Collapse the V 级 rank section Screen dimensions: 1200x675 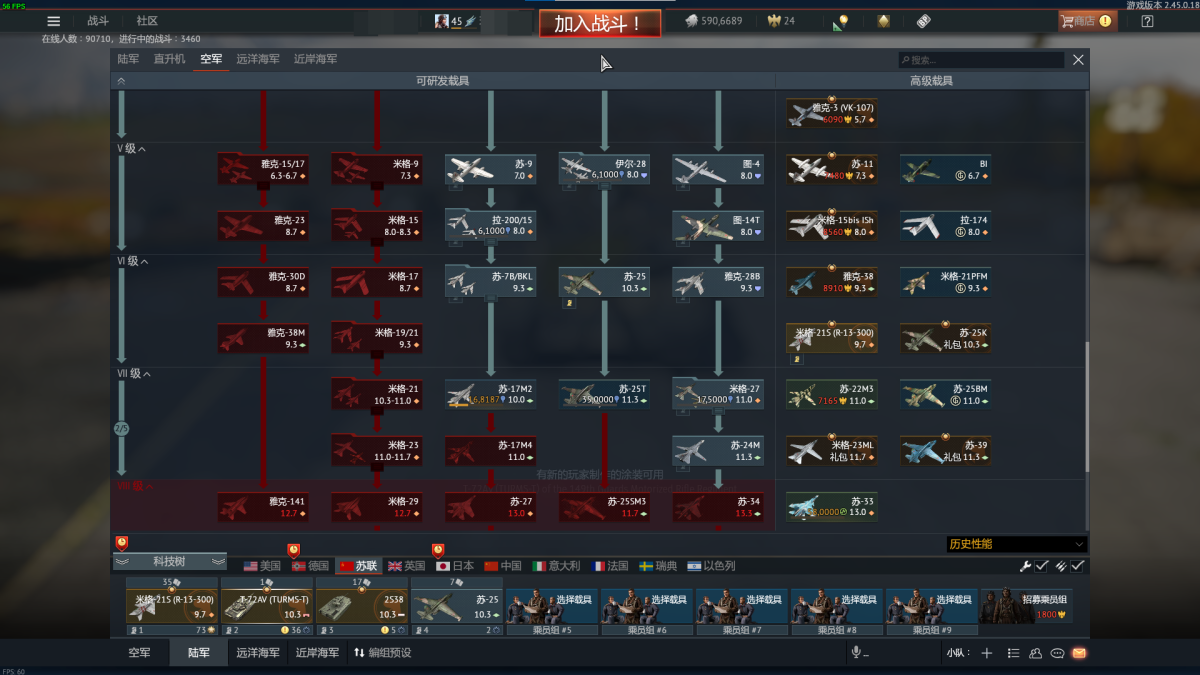pos(132,149)
